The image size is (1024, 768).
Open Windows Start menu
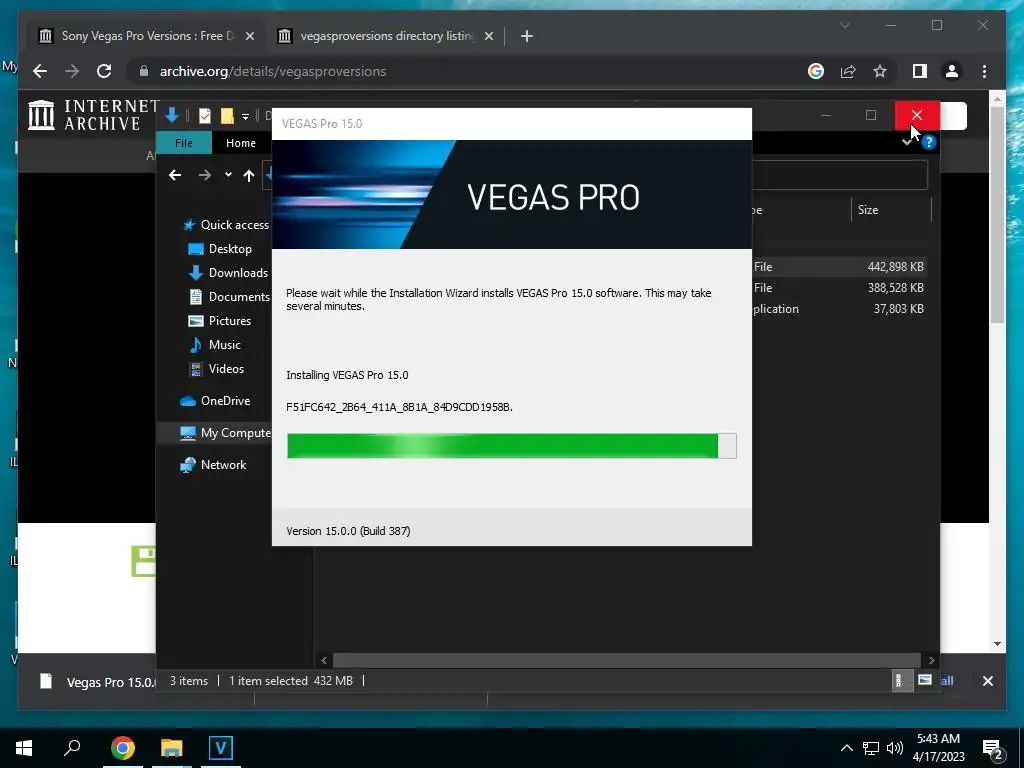(24, 748)
